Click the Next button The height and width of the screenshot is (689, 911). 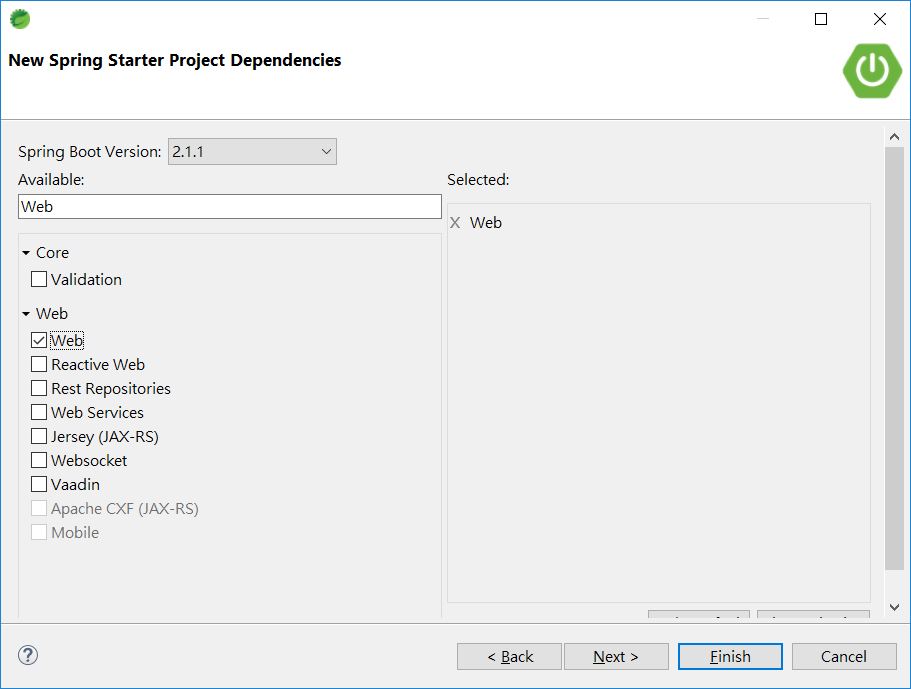point(616,656)
